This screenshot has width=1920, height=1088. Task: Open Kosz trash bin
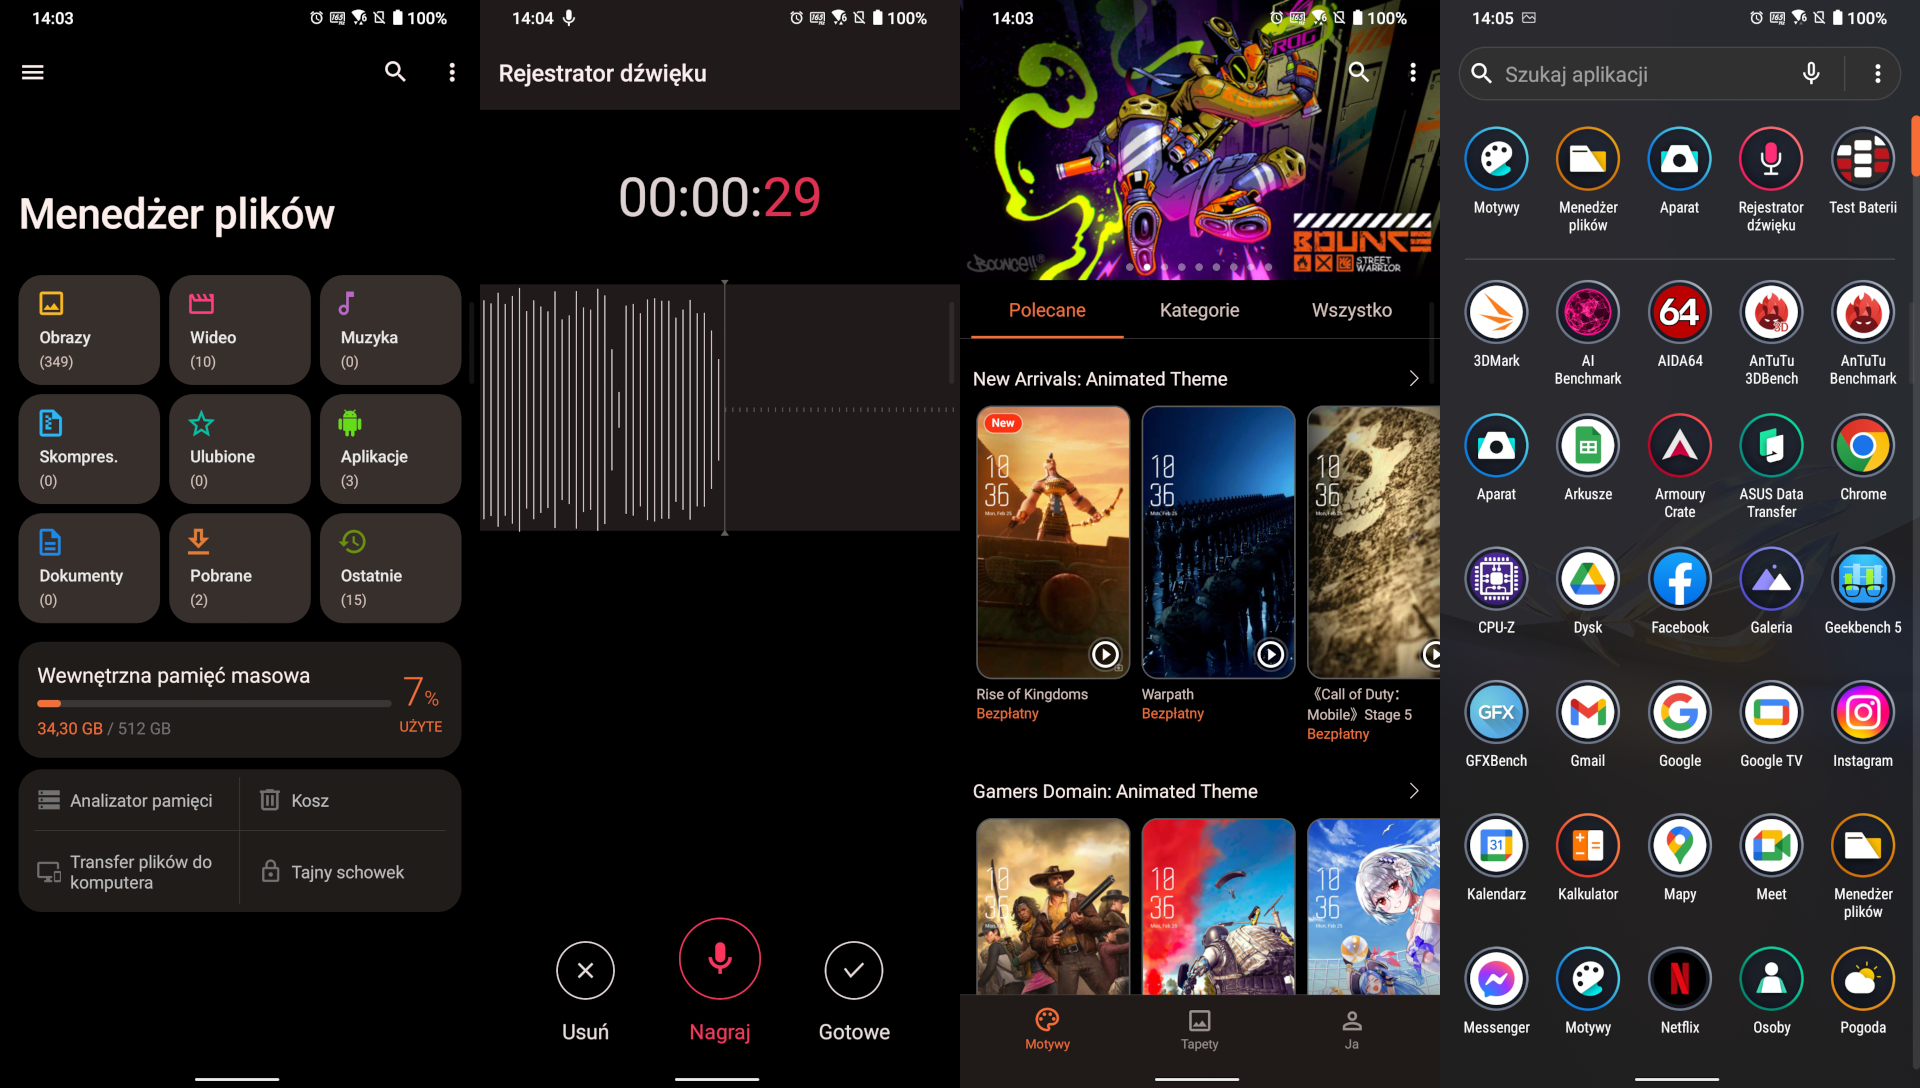[x=309, y=800]
